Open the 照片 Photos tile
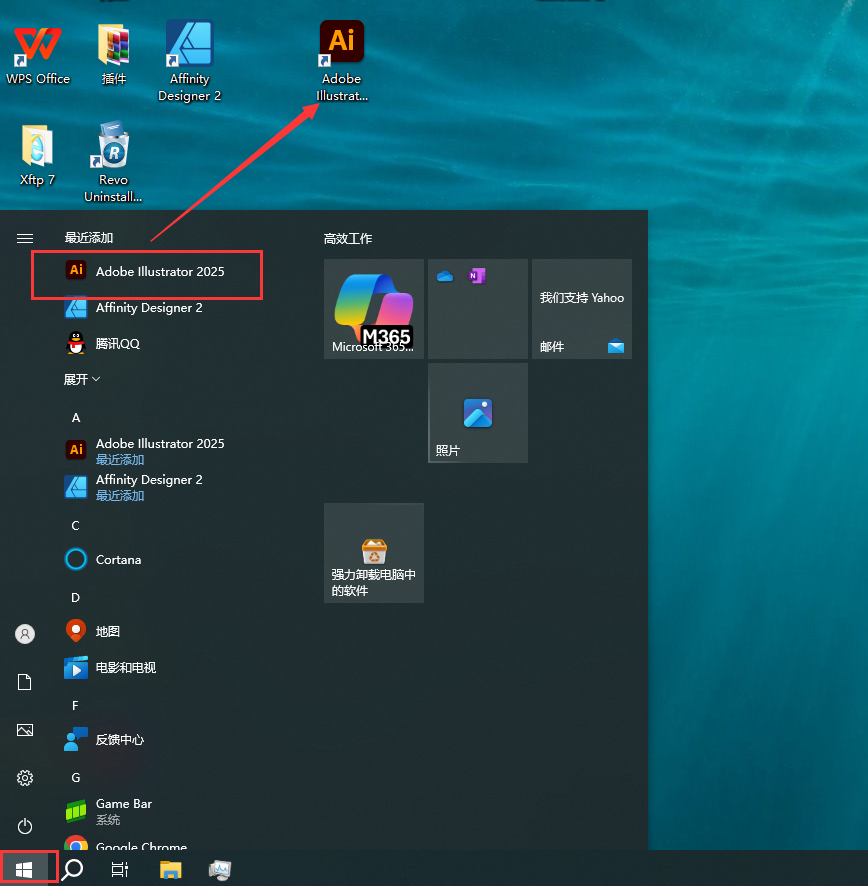The image size is (868, 886). [x=478, y=413]
